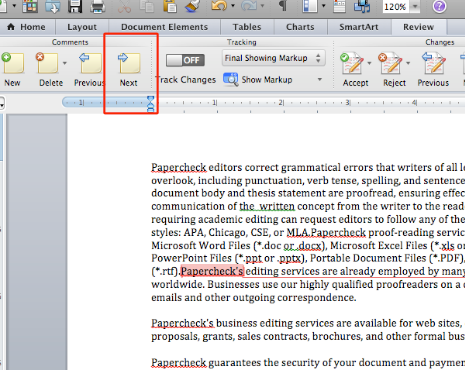Open Final Showing Markup dropdown
The width and height of the screenshot is (465, 370).
273,58
